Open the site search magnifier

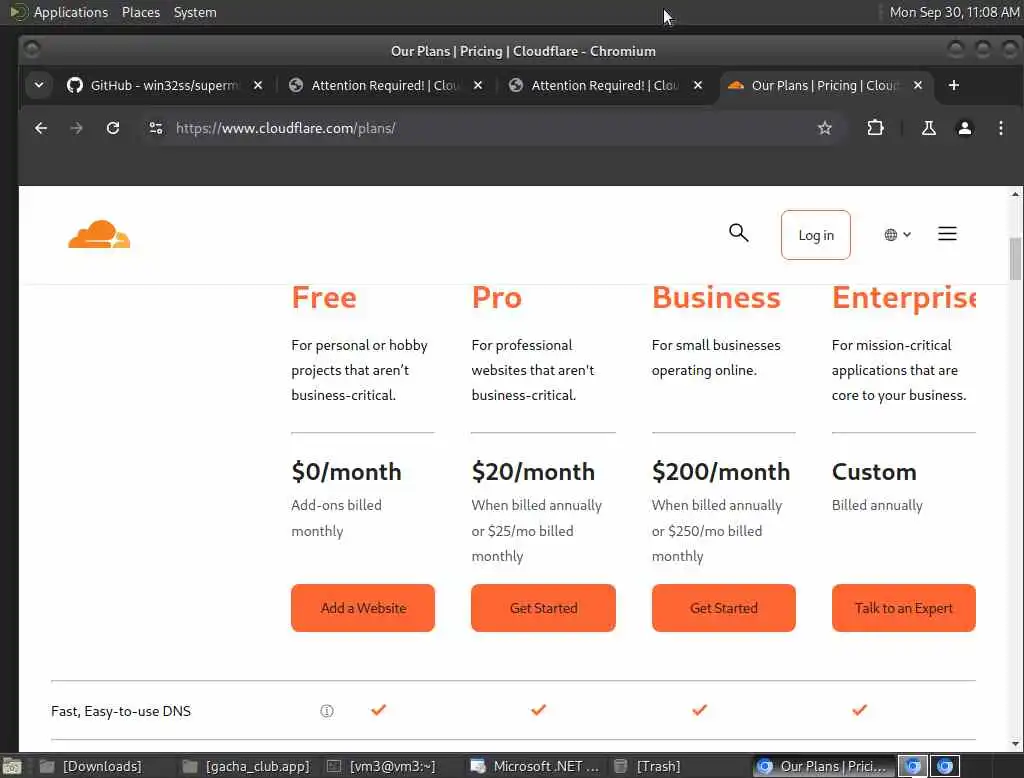[739, 233]
